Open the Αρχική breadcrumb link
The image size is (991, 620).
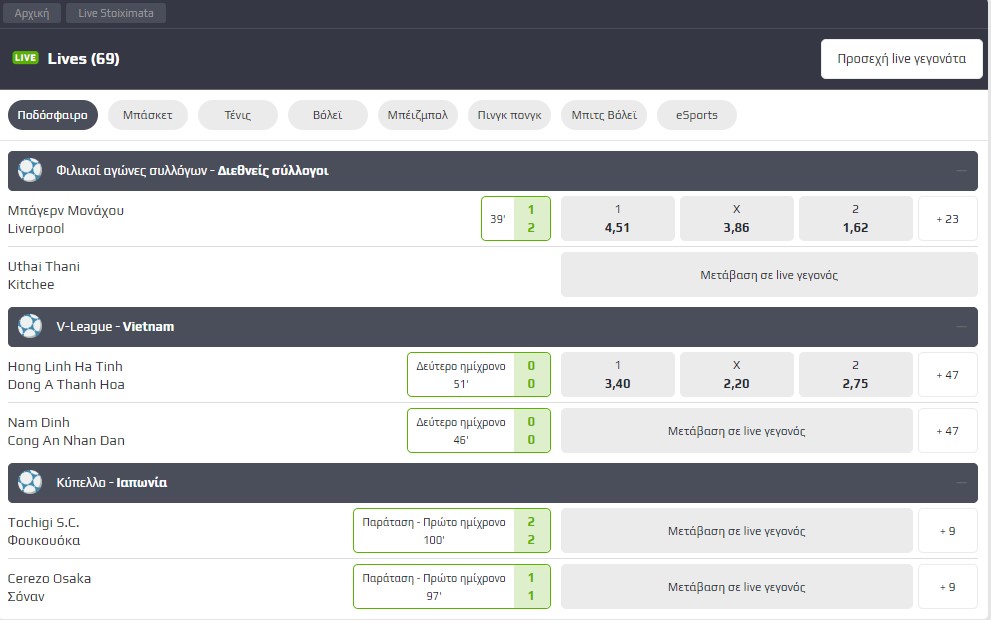pyautogui.click(x=32, y=13)
